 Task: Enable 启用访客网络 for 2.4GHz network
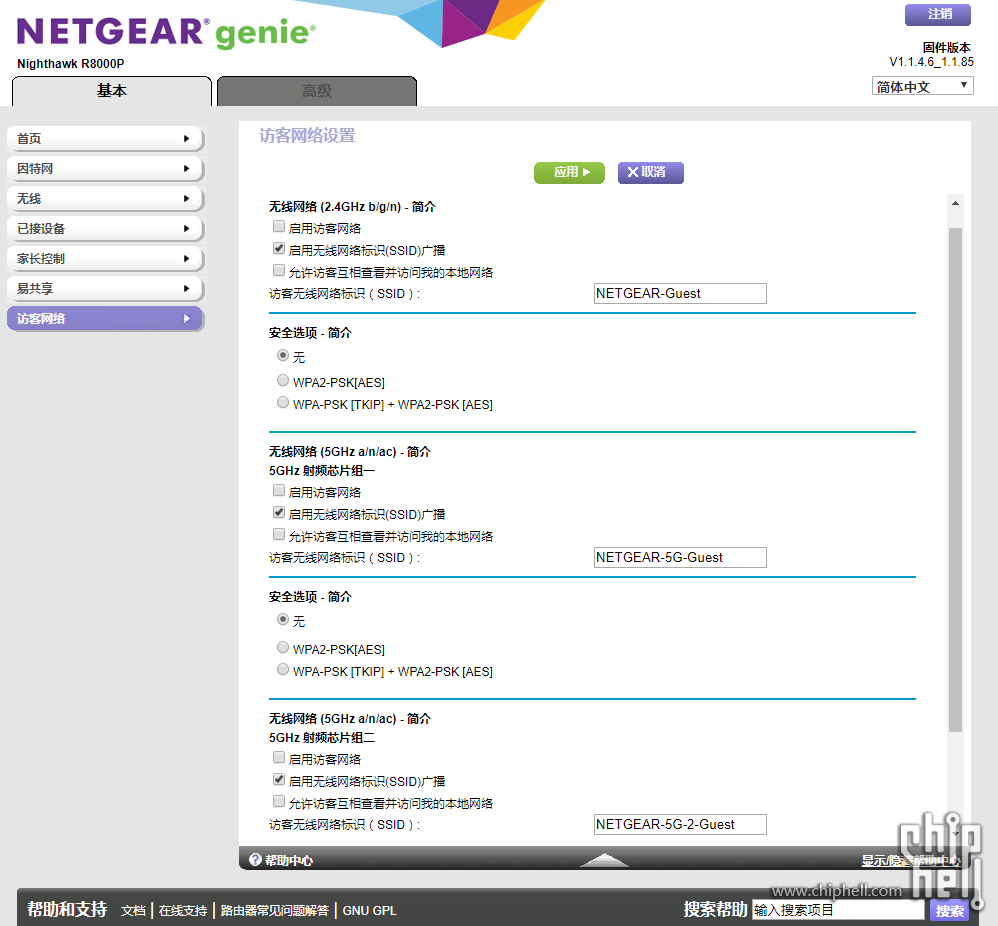click(x=279, y=227)
